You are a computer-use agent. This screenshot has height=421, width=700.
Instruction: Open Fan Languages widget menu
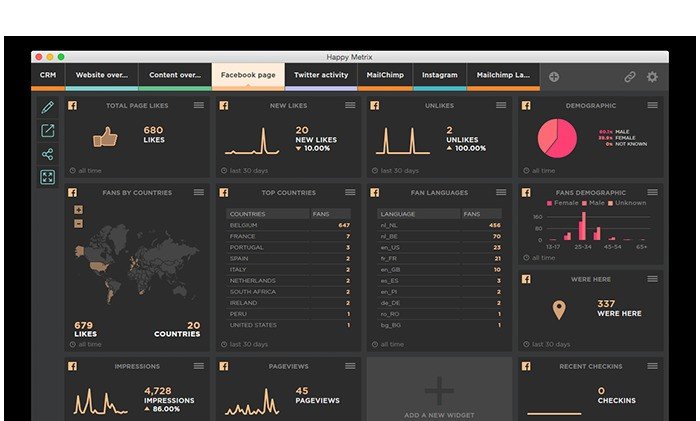tap(501, 192)
